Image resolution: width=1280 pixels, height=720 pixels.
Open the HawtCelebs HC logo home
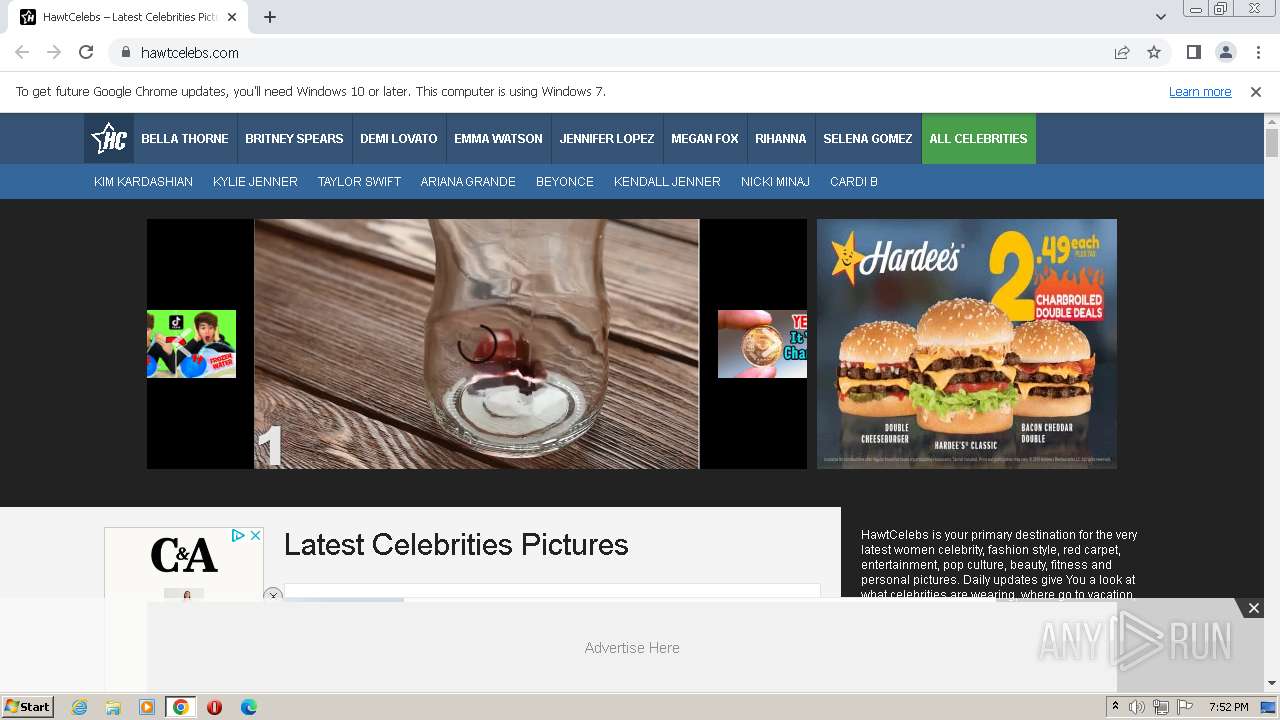[x=108, y=139]
